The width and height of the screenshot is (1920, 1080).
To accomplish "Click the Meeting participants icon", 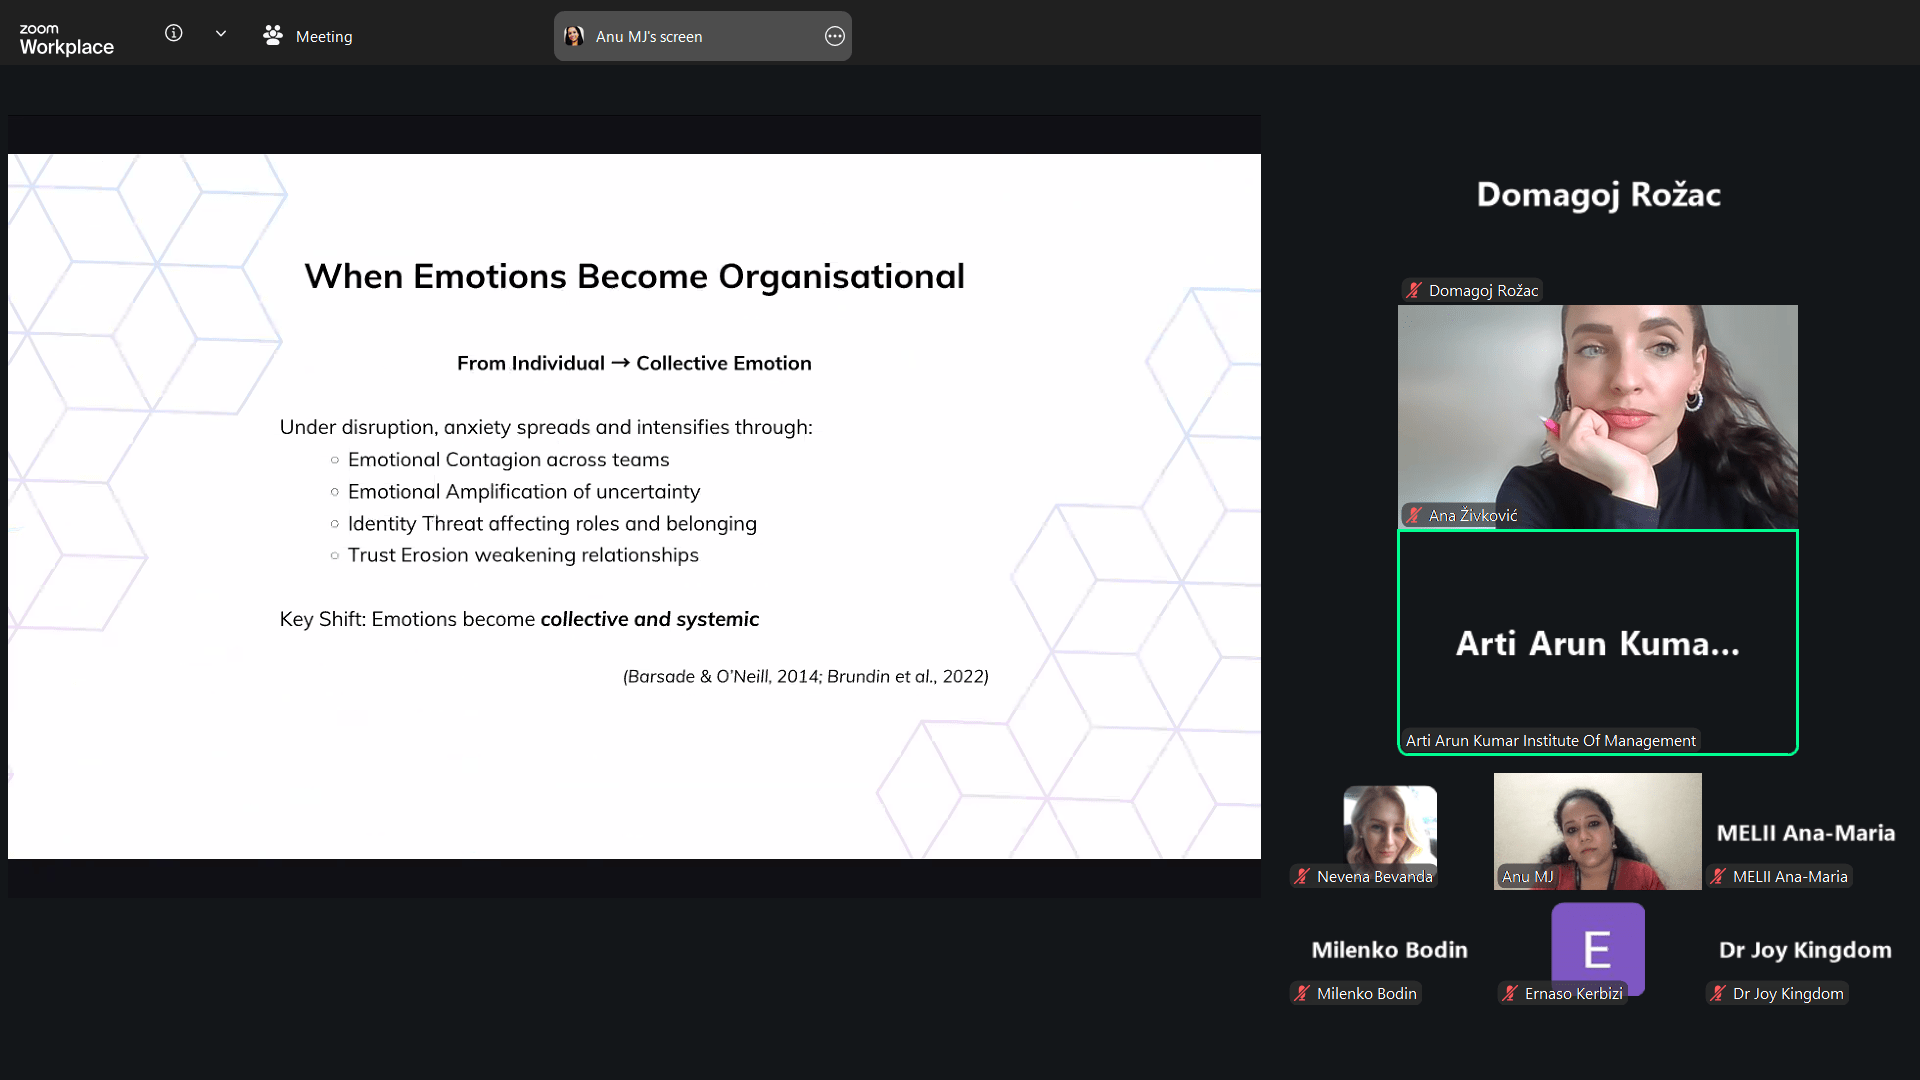I will 272,36.
